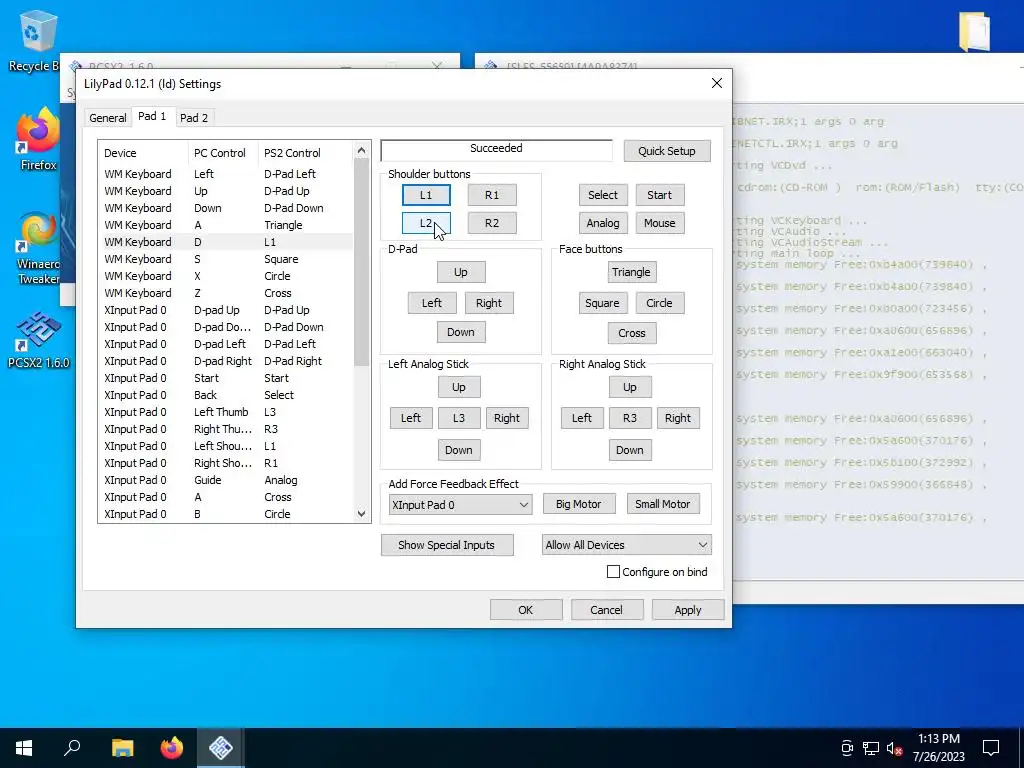The width and height of the screenshot is (1024, 768).
Task: Bind Right Analog Stick Down
Action: 630,449
